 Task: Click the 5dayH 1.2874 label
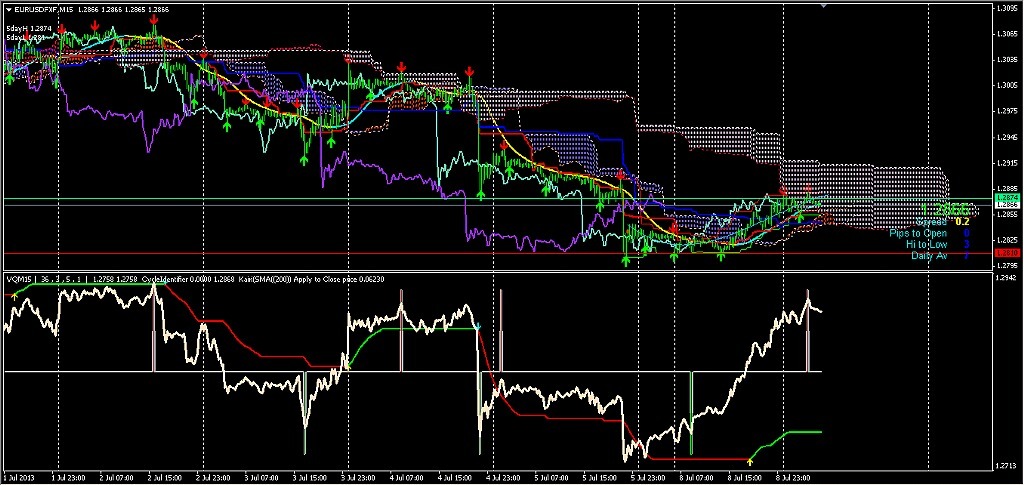[x=29, y=28]
